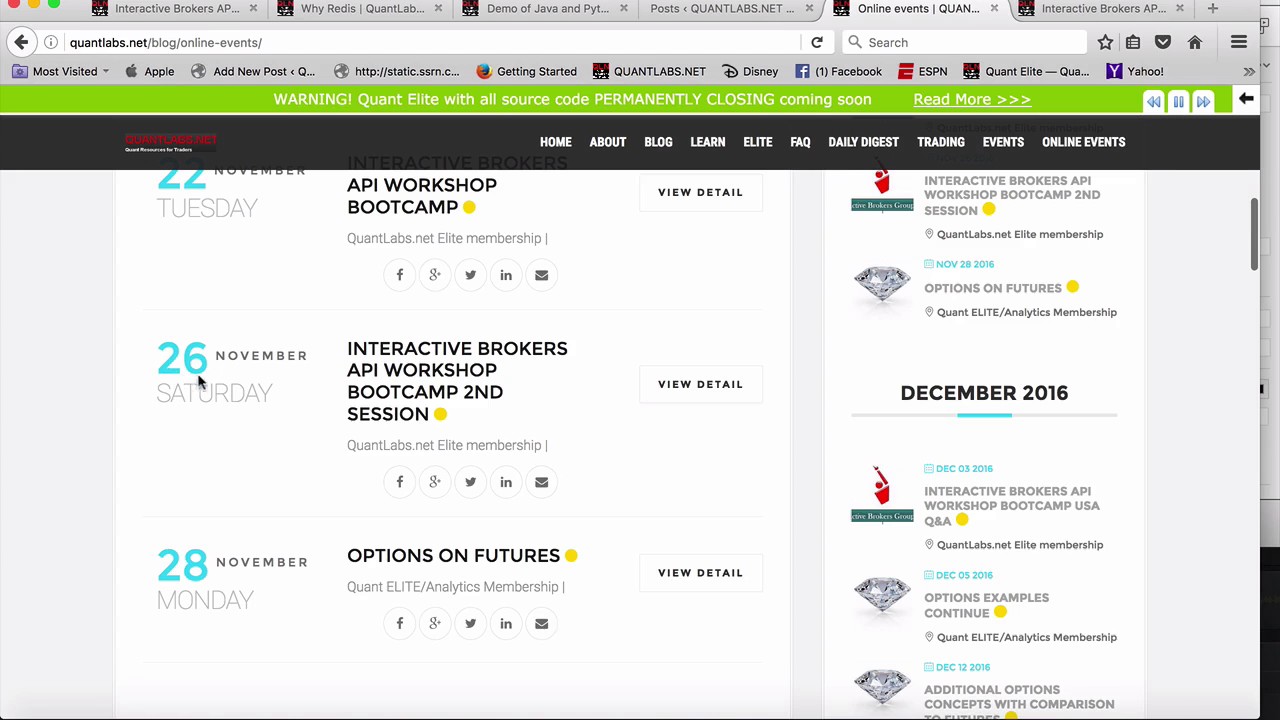Open DAILY DIGEST navigation item
Viewport: 1280px width, 720px height.
[x=864, y=142]
